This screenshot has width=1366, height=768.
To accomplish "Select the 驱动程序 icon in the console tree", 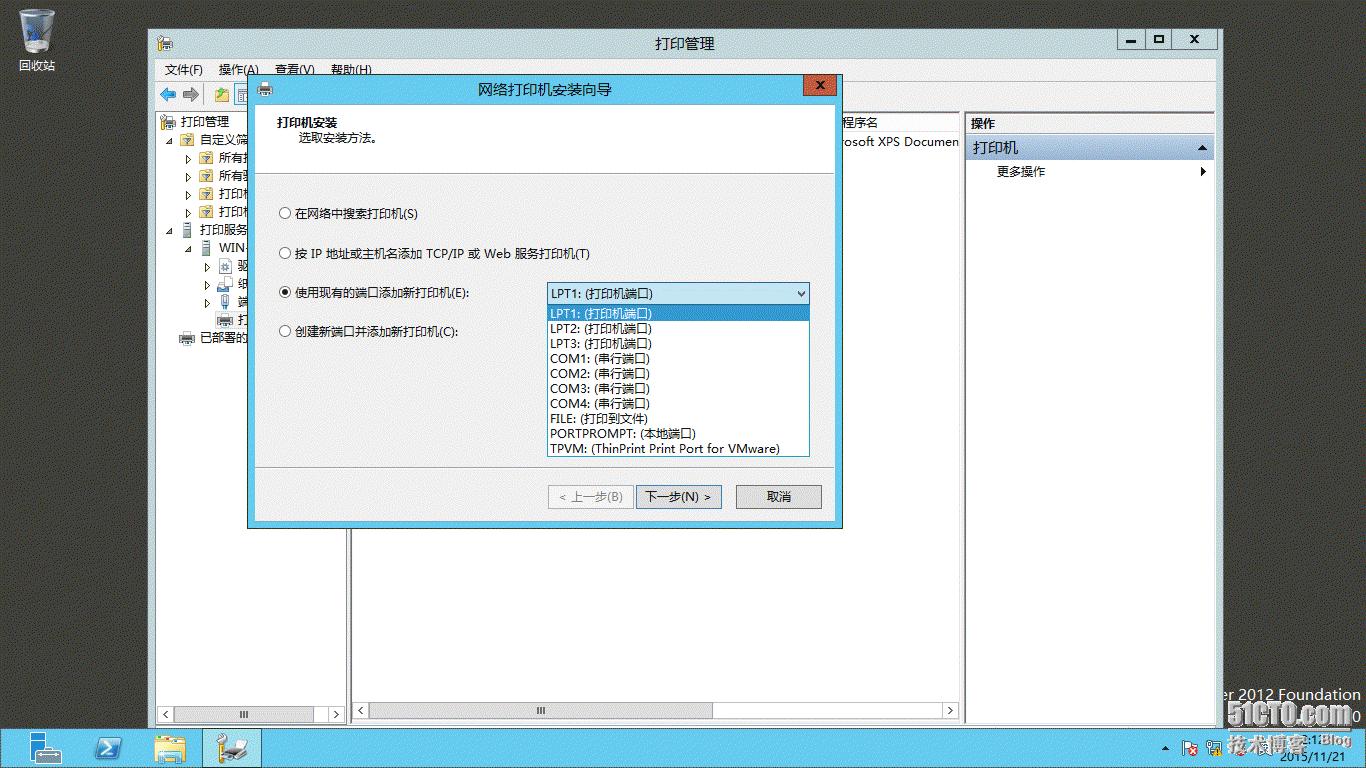I will click(x=227, y=267).
